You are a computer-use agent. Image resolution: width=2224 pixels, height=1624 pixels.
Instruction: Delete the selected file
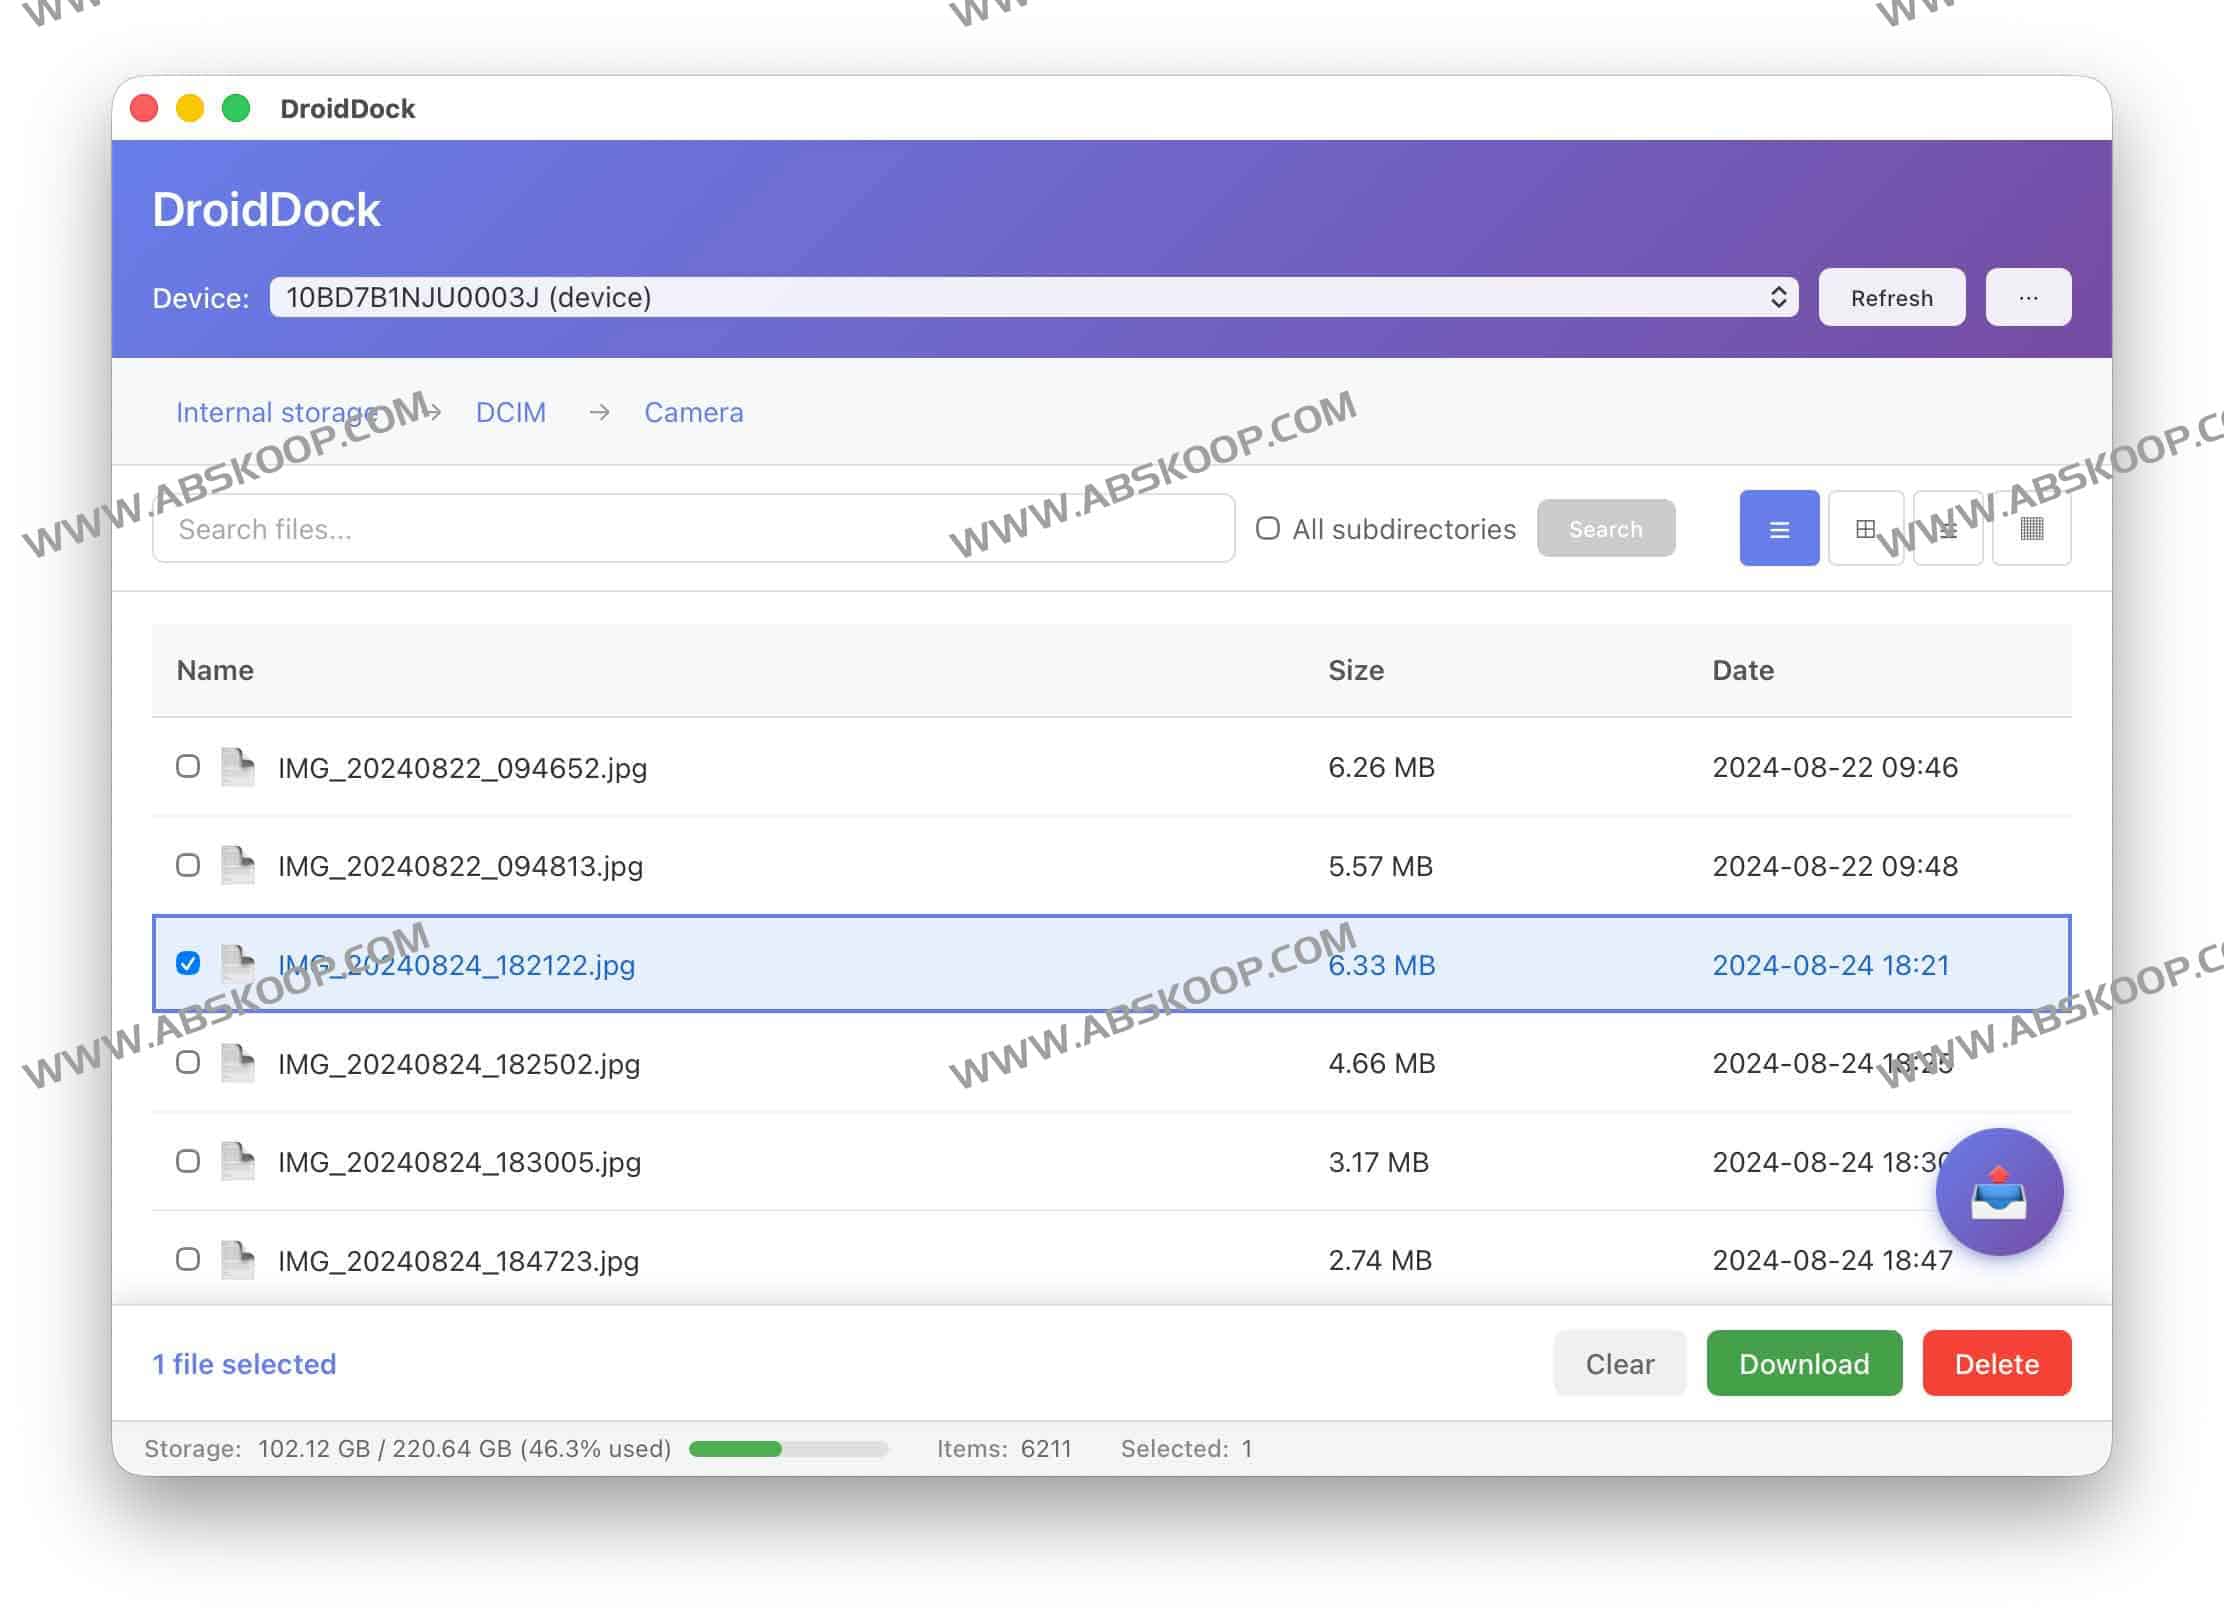point(1996,1363)
